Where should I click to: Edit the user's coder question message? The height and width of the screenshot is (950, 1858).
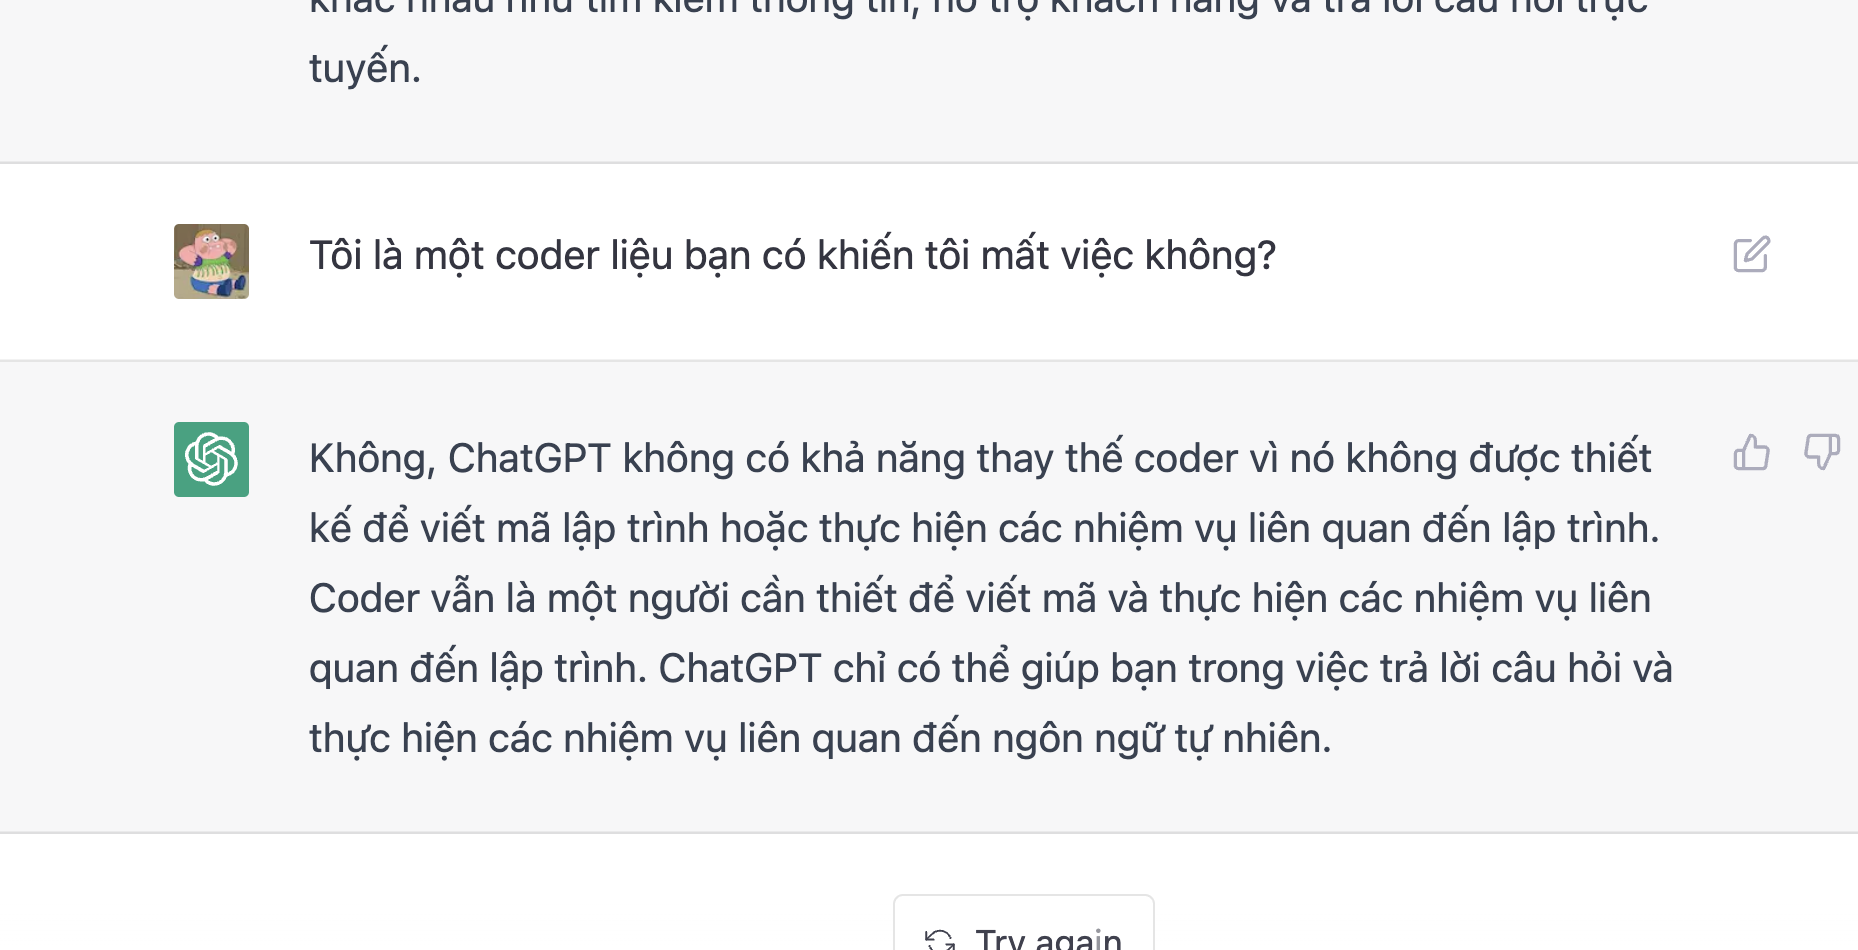click(x=1751, y=255)
